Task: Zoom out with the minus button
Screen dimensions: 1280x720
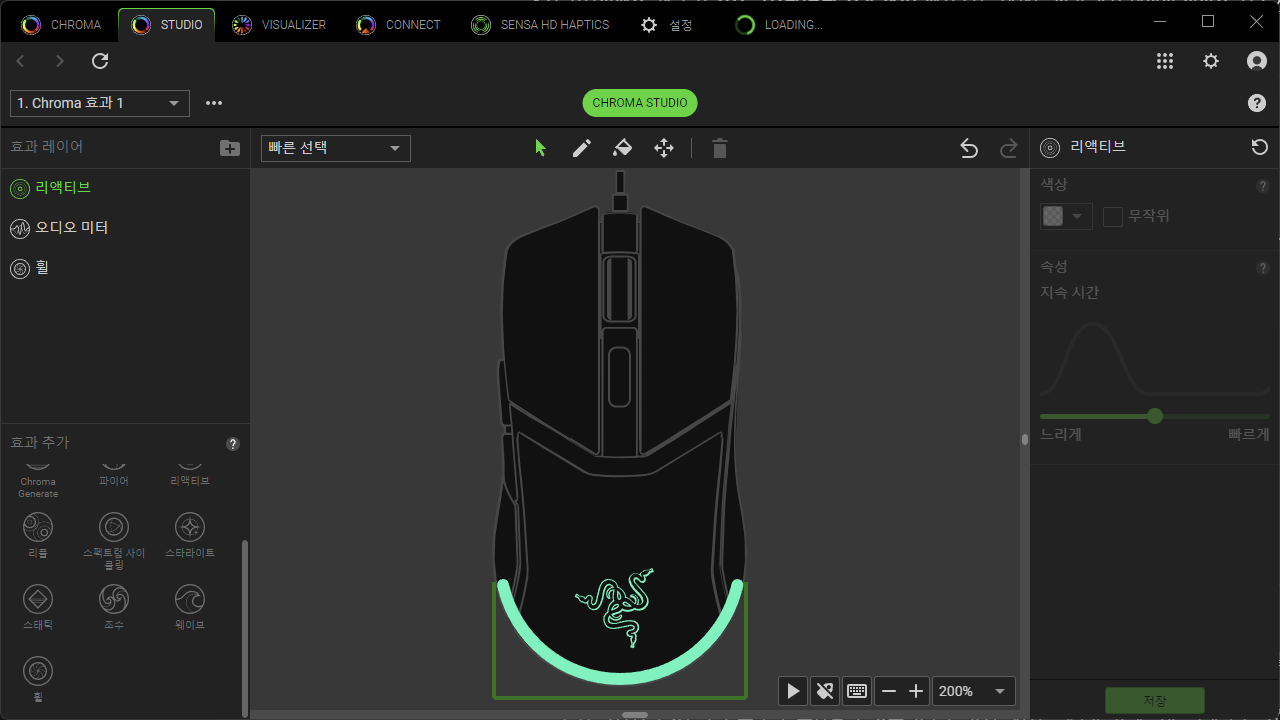Action: (889, 691)
